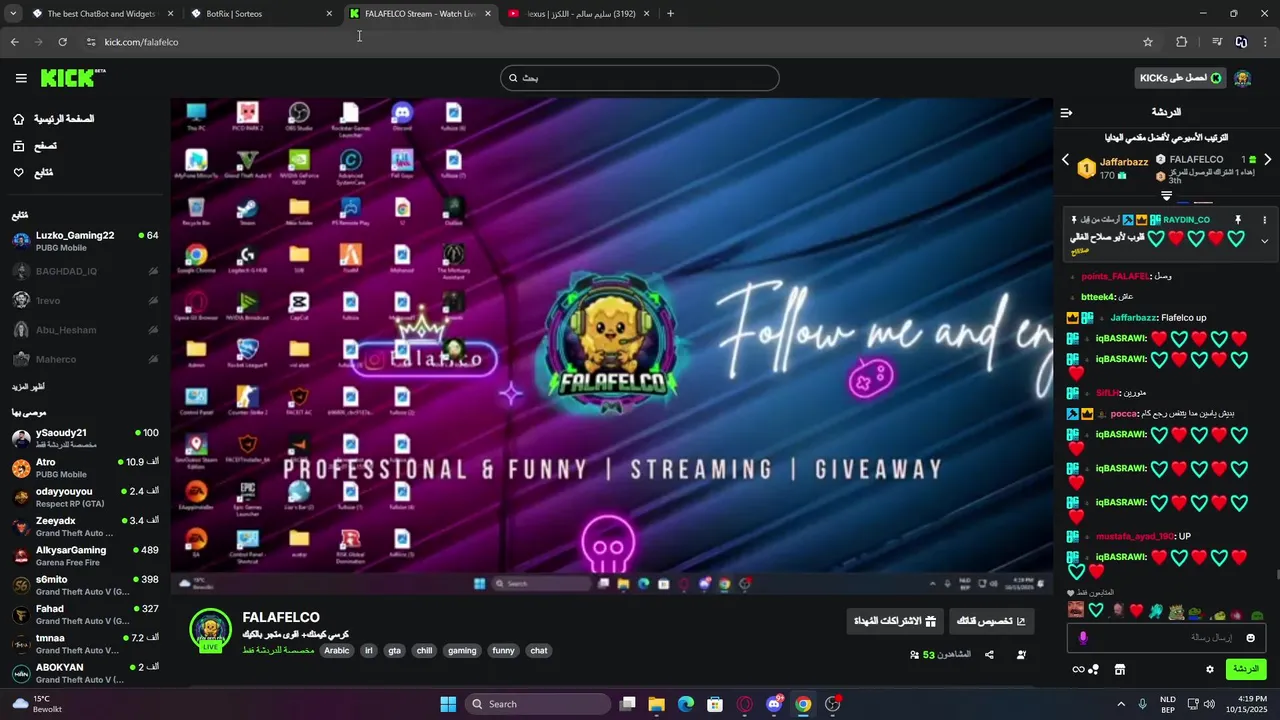Click the moderator user icon beside share

click(1021, 655)
